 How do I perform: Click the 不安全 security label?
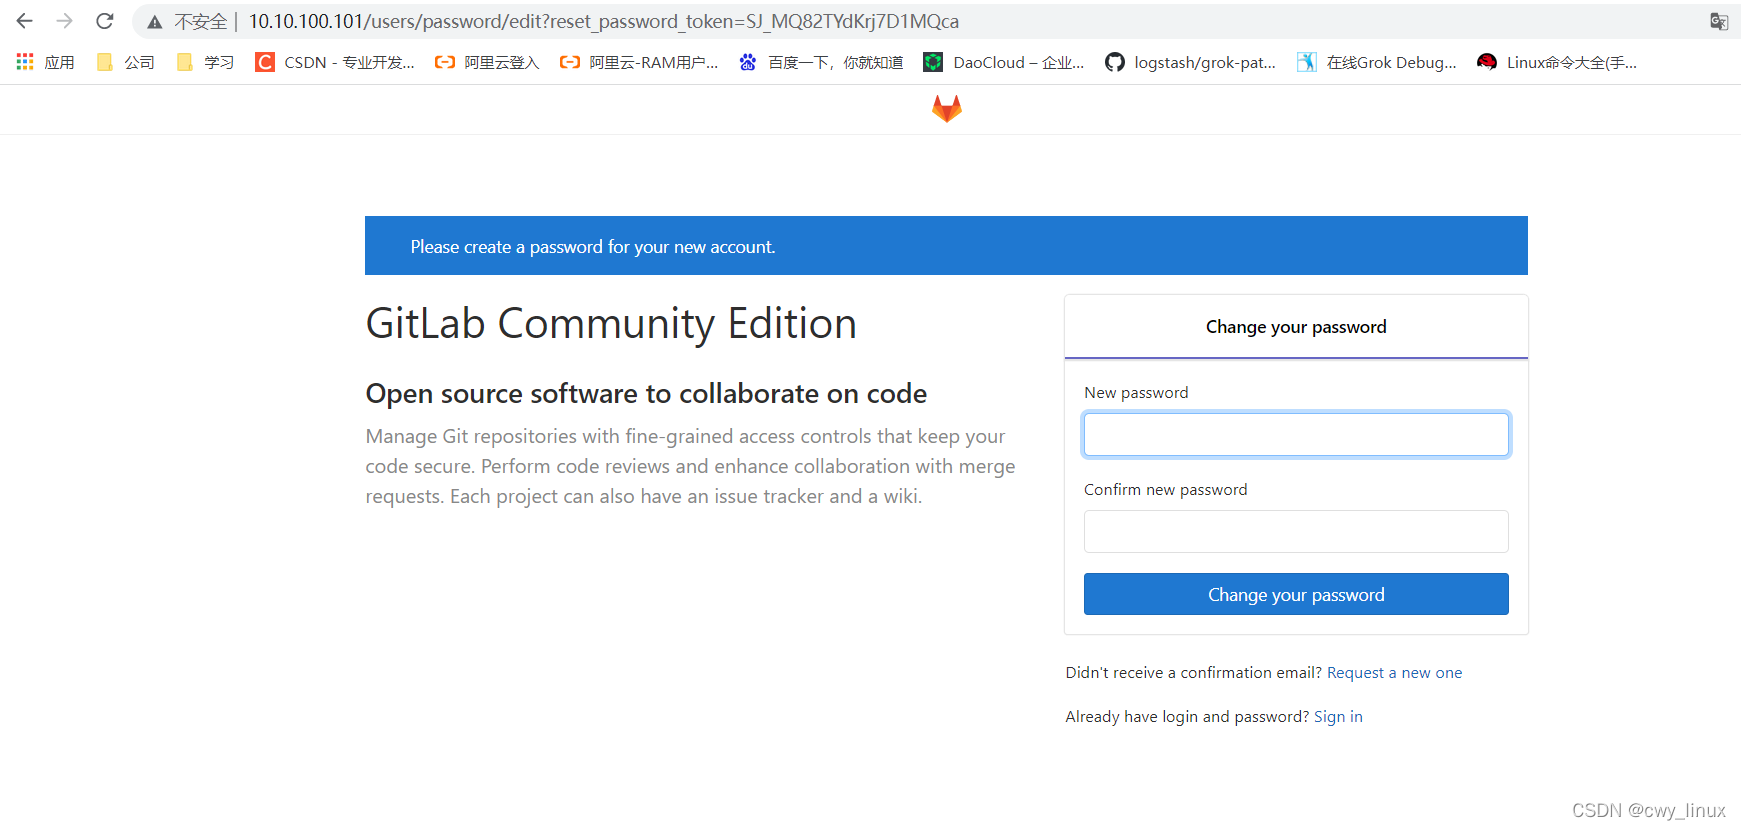pos(201,21)
